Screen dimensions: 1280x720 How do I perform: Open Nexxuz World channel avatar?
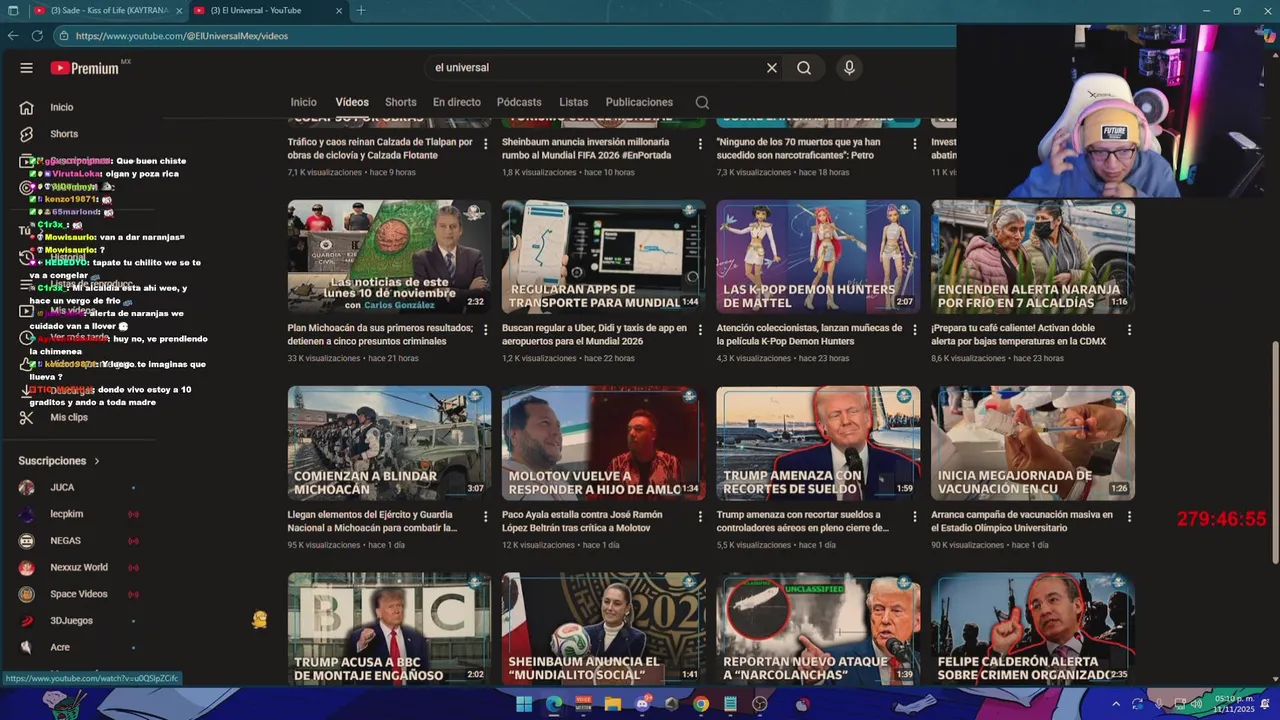[x=27, y=567]
